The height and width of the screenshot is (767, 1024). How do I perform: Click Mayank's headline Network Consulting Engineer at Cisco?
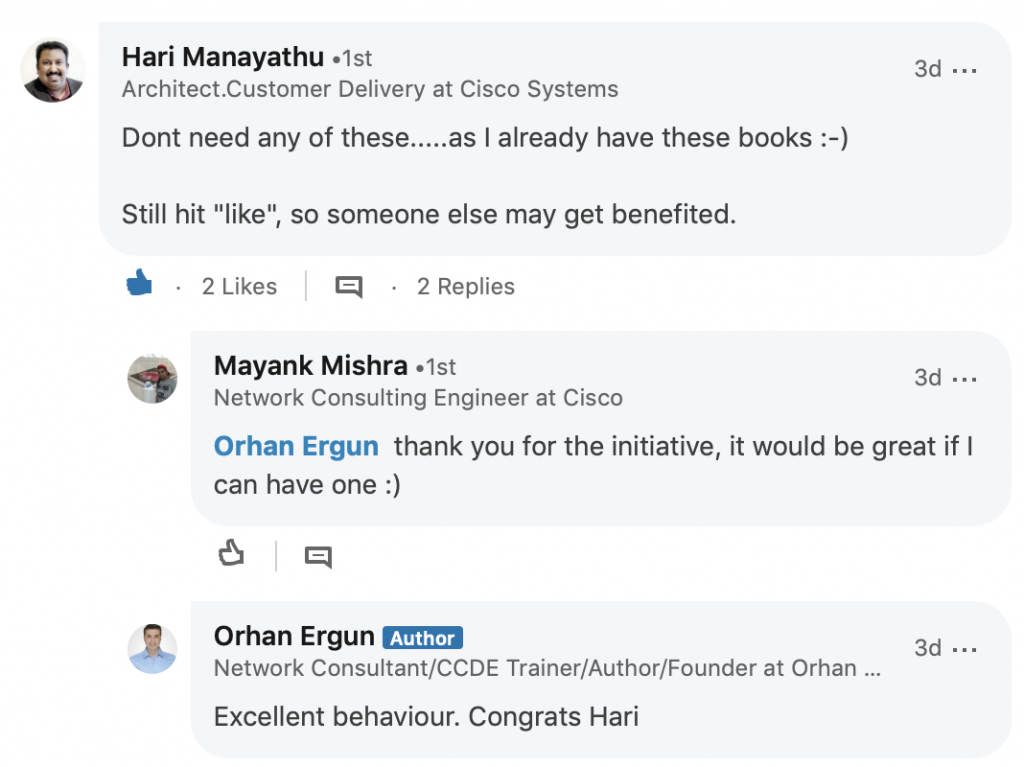pyautogui.click(x=418, y=398)
